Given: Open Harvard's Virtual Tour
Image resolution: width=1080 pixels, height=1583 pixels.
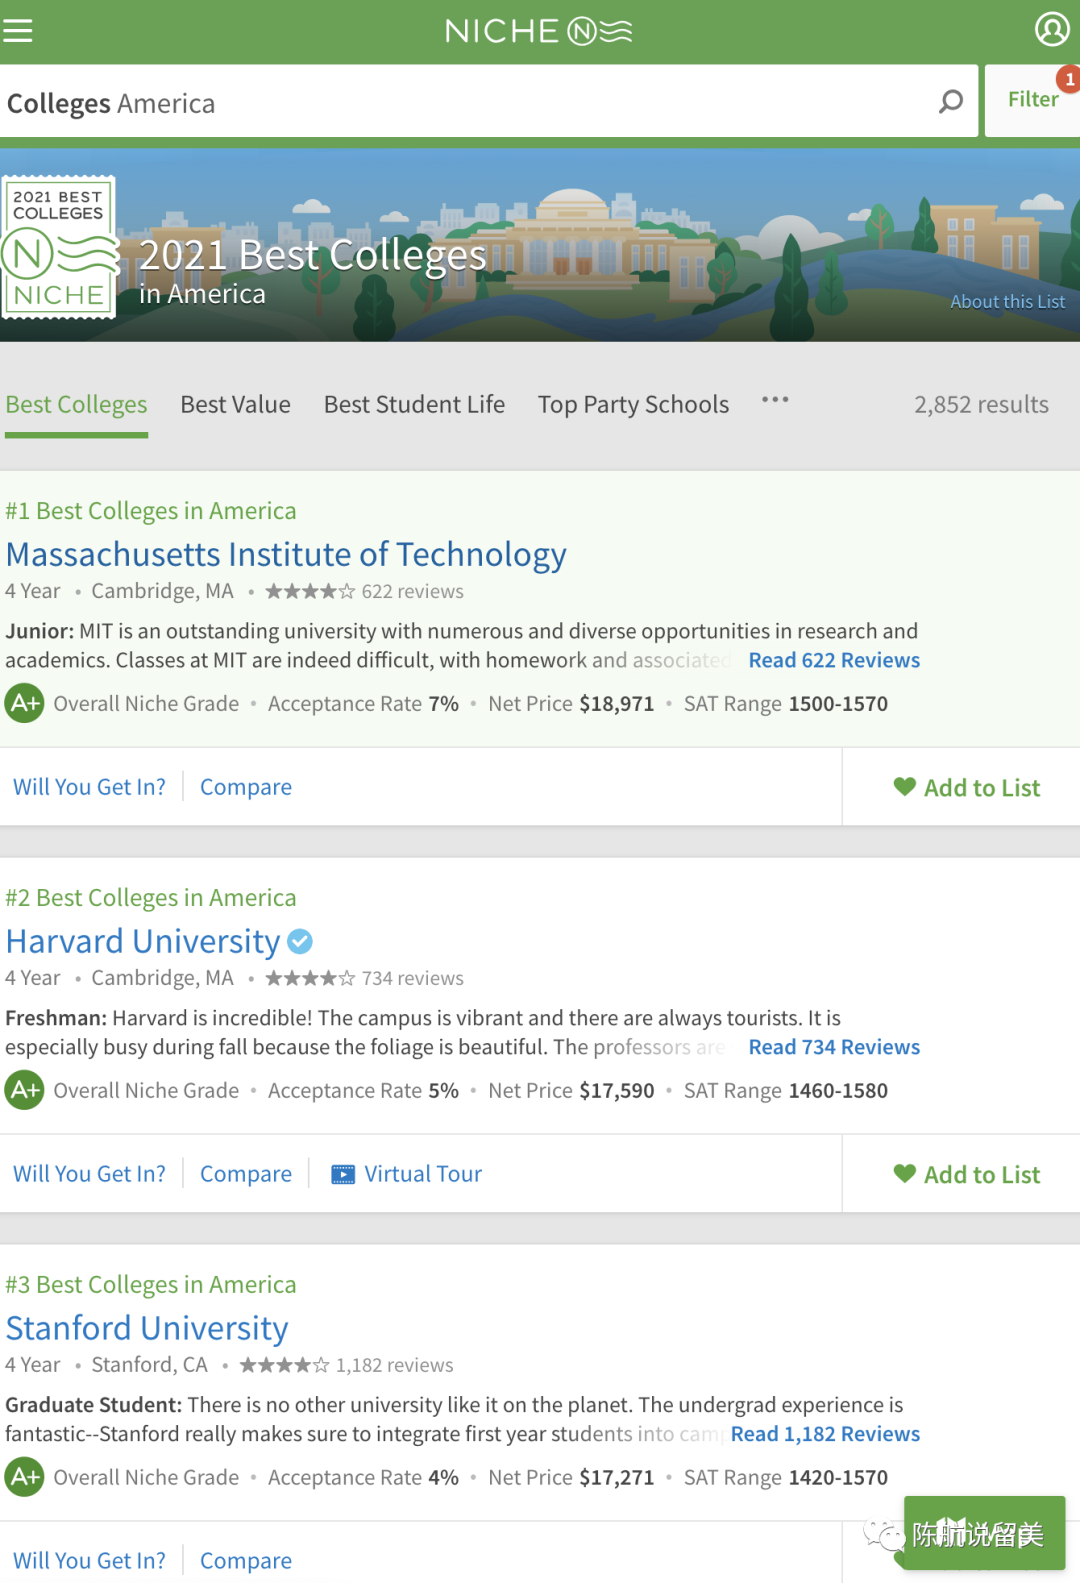Looking at the screenshot, I should [x=407, y=1174].
